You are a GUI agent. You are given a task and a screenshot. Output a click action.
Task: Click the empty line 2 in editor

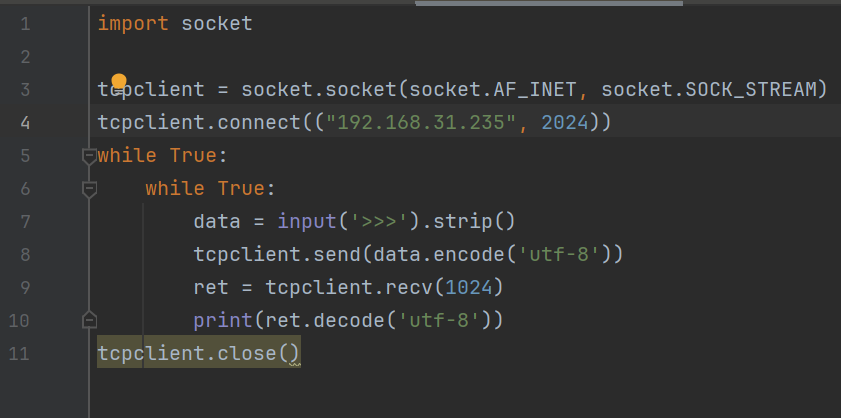(461, 57)
